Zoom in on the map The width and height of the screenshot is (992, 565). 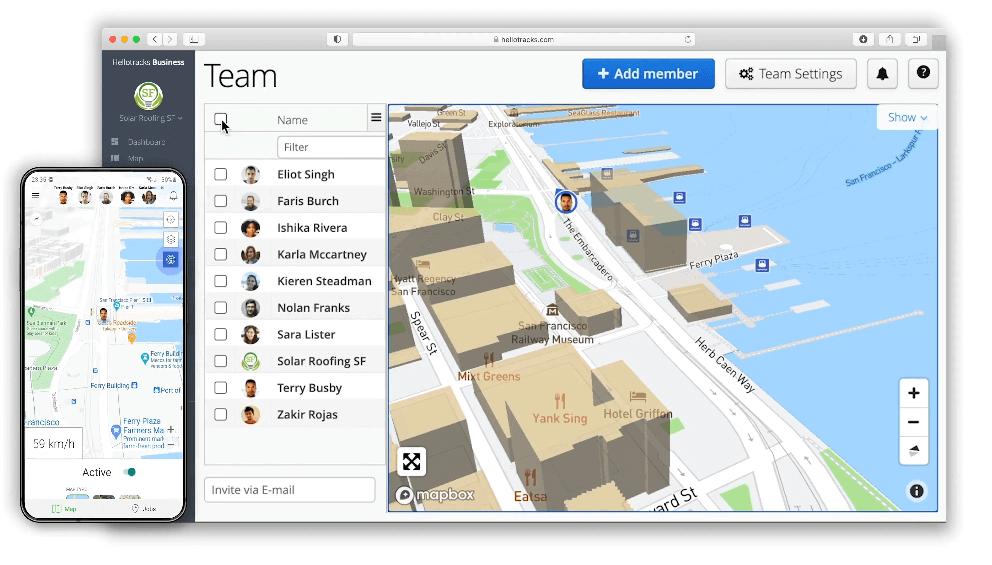(x=913, y=394)
